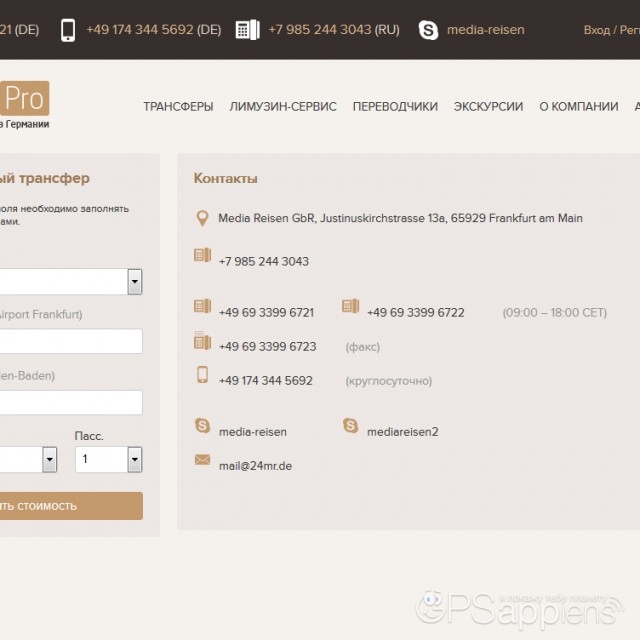Click the office phone icon beside Russian number
Image resolution: width=640 pixels, height=640 pixels.
click(246, 30)
